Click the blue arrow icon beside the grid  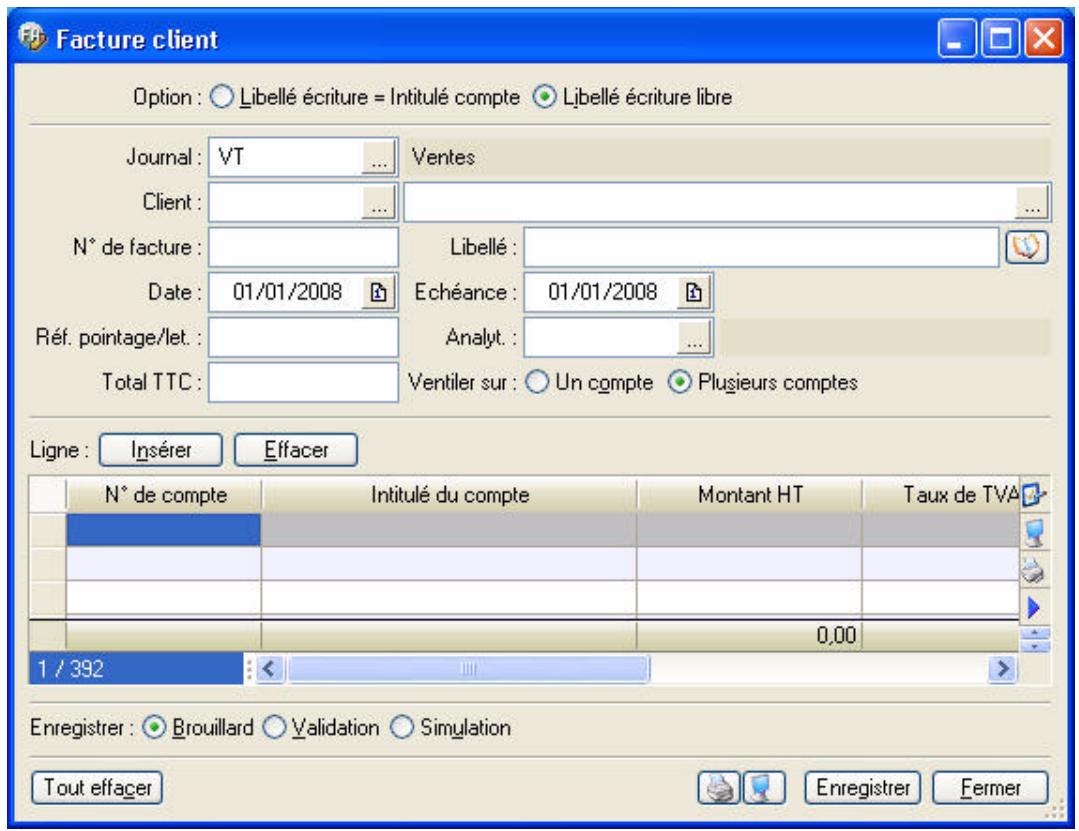(x=1034, y=607)
